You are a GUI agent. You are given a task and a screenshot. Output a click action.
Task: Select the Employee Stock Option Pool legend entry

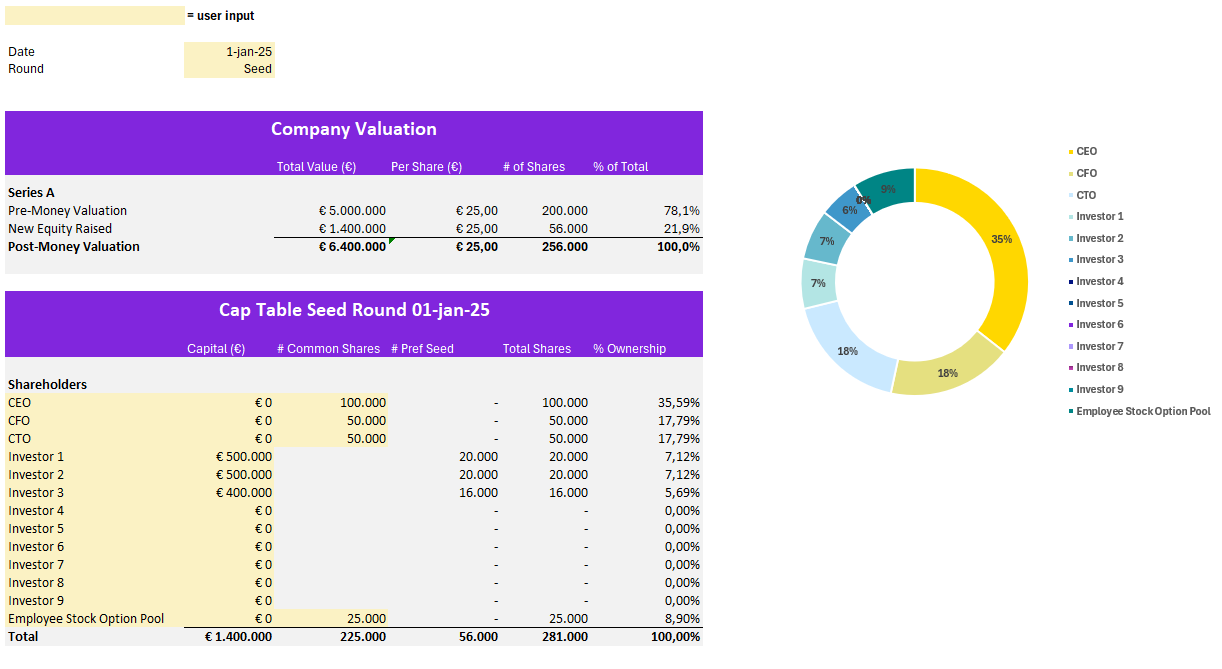(x=1142, y=411)
